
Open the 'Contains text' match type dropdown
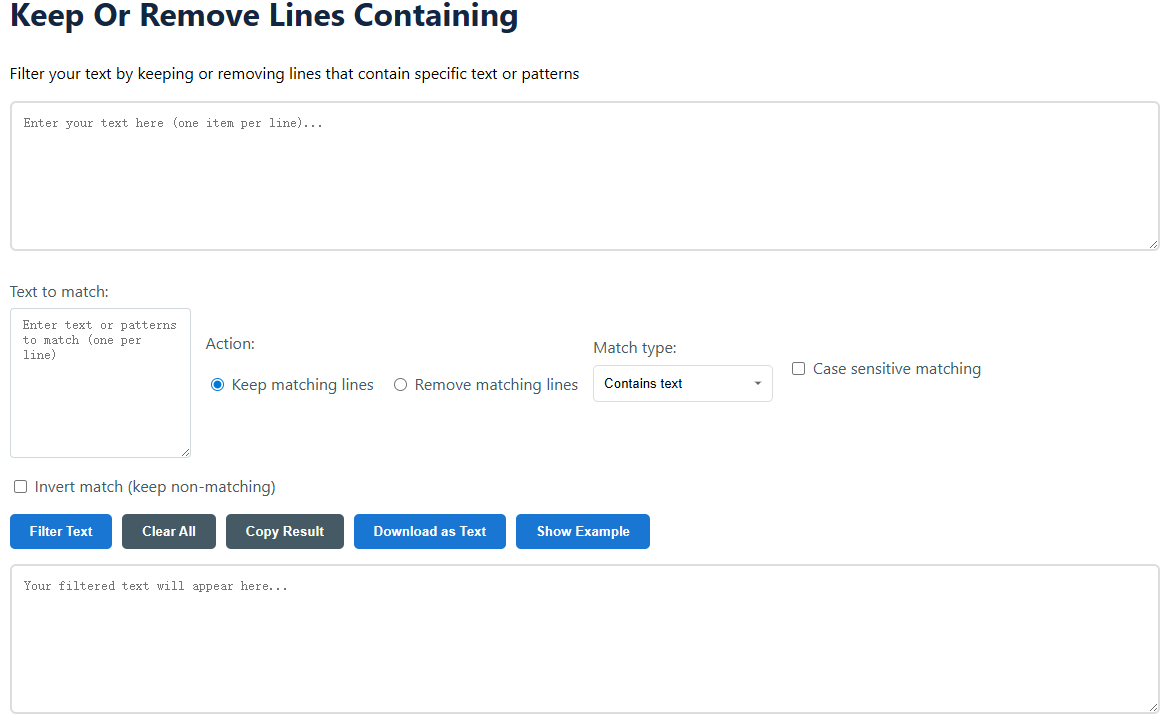pyautogui.click(x=682, y=384)
